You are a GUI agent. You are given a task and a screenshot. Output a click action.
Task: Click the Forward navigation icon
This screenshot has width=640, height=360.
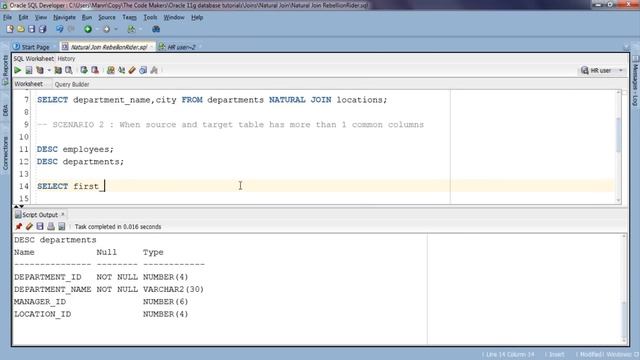tap(107, 29)
